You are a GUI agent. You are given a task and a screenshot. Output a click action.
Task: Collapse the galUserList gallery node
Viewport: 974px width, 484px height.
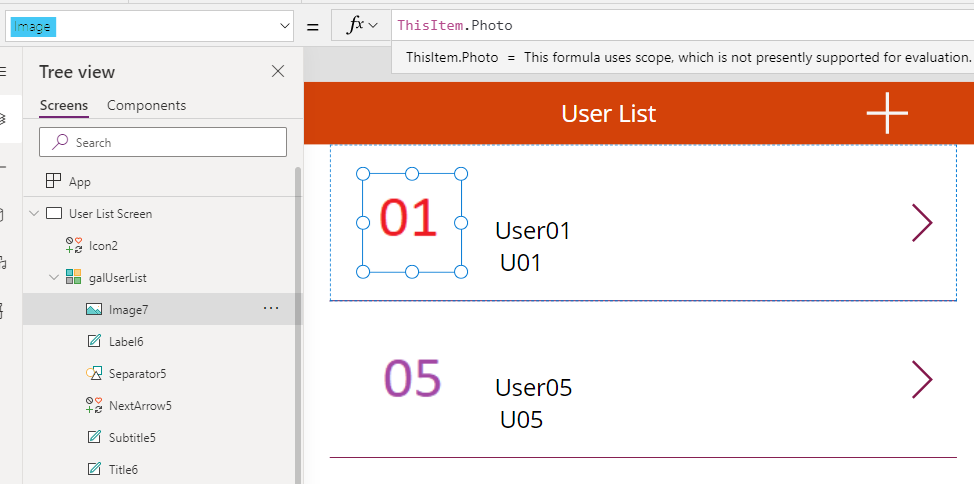click(54, 277)
